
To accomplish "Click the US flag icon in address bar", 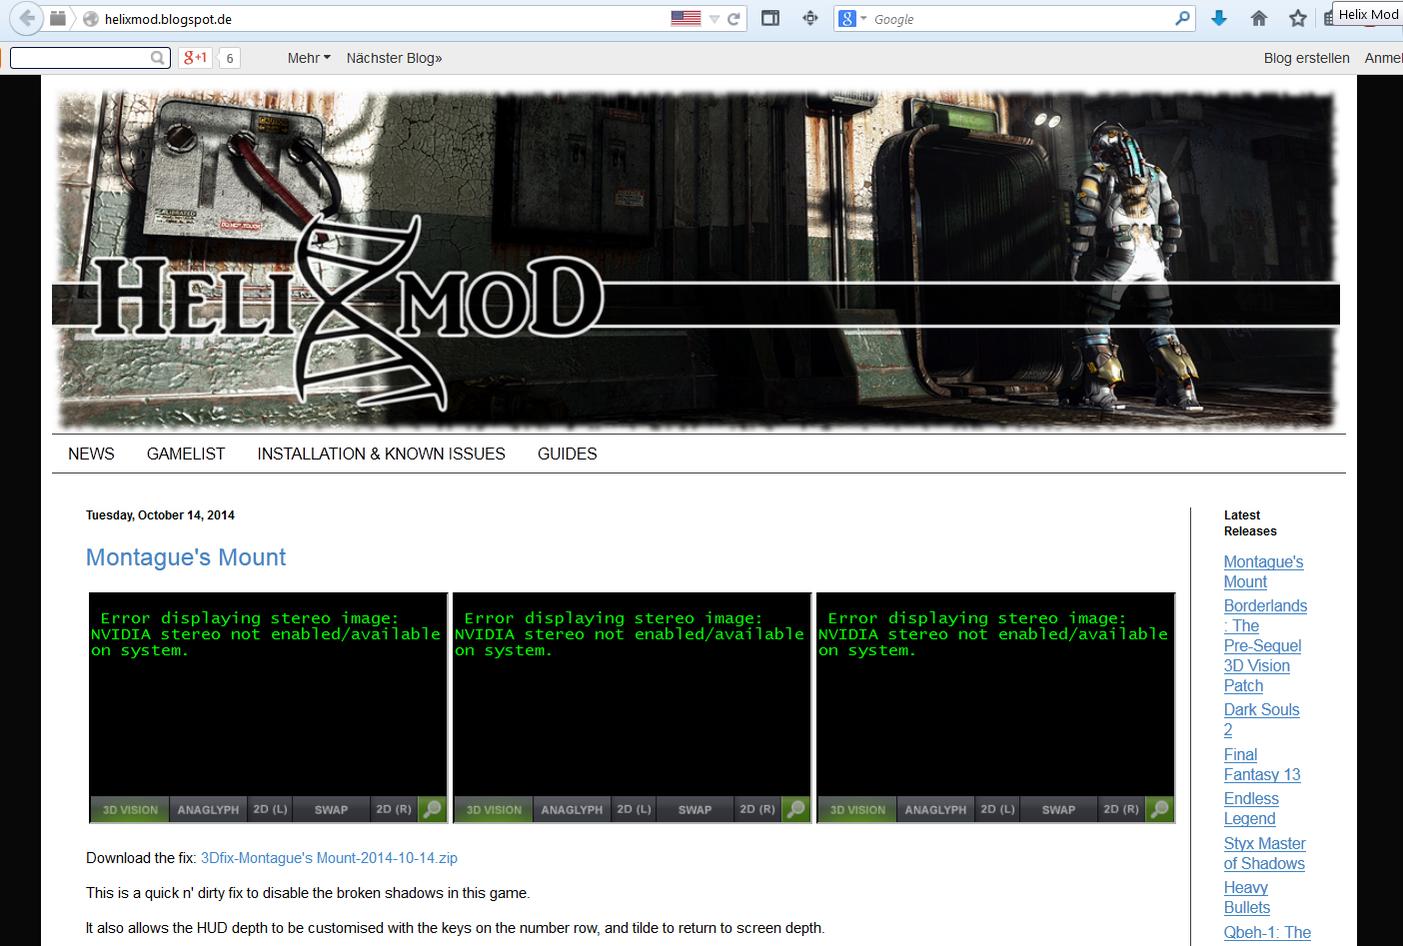I will [x=685, y=18].
